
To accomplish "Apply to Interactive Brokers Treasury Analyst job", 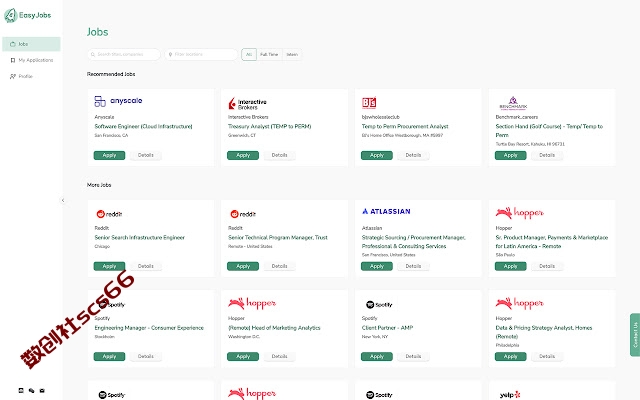I will [243, 155].
